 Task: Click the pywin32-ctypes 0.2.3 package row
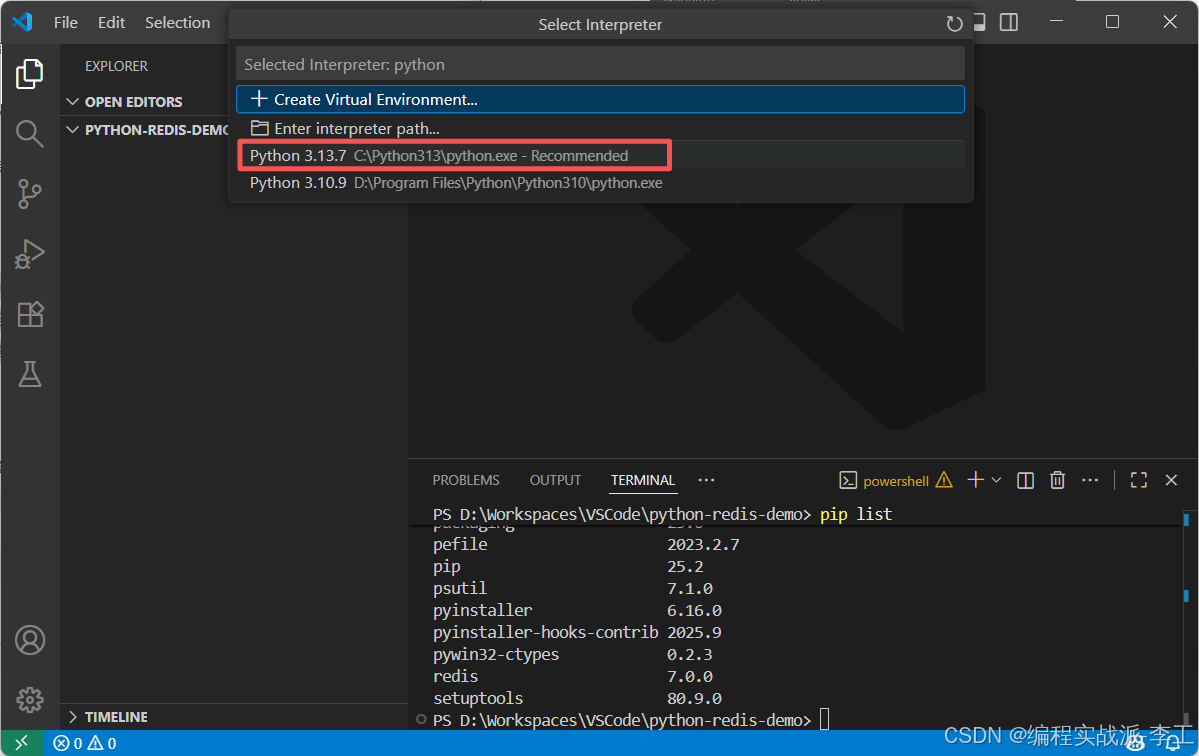[x=573, y=654]
